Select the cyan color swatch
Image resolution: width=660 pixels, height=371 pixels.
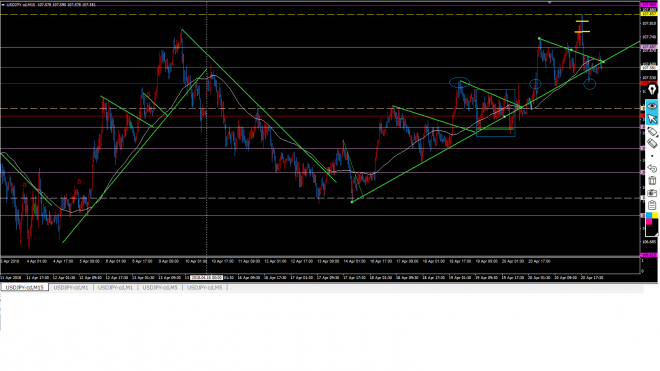649,216
